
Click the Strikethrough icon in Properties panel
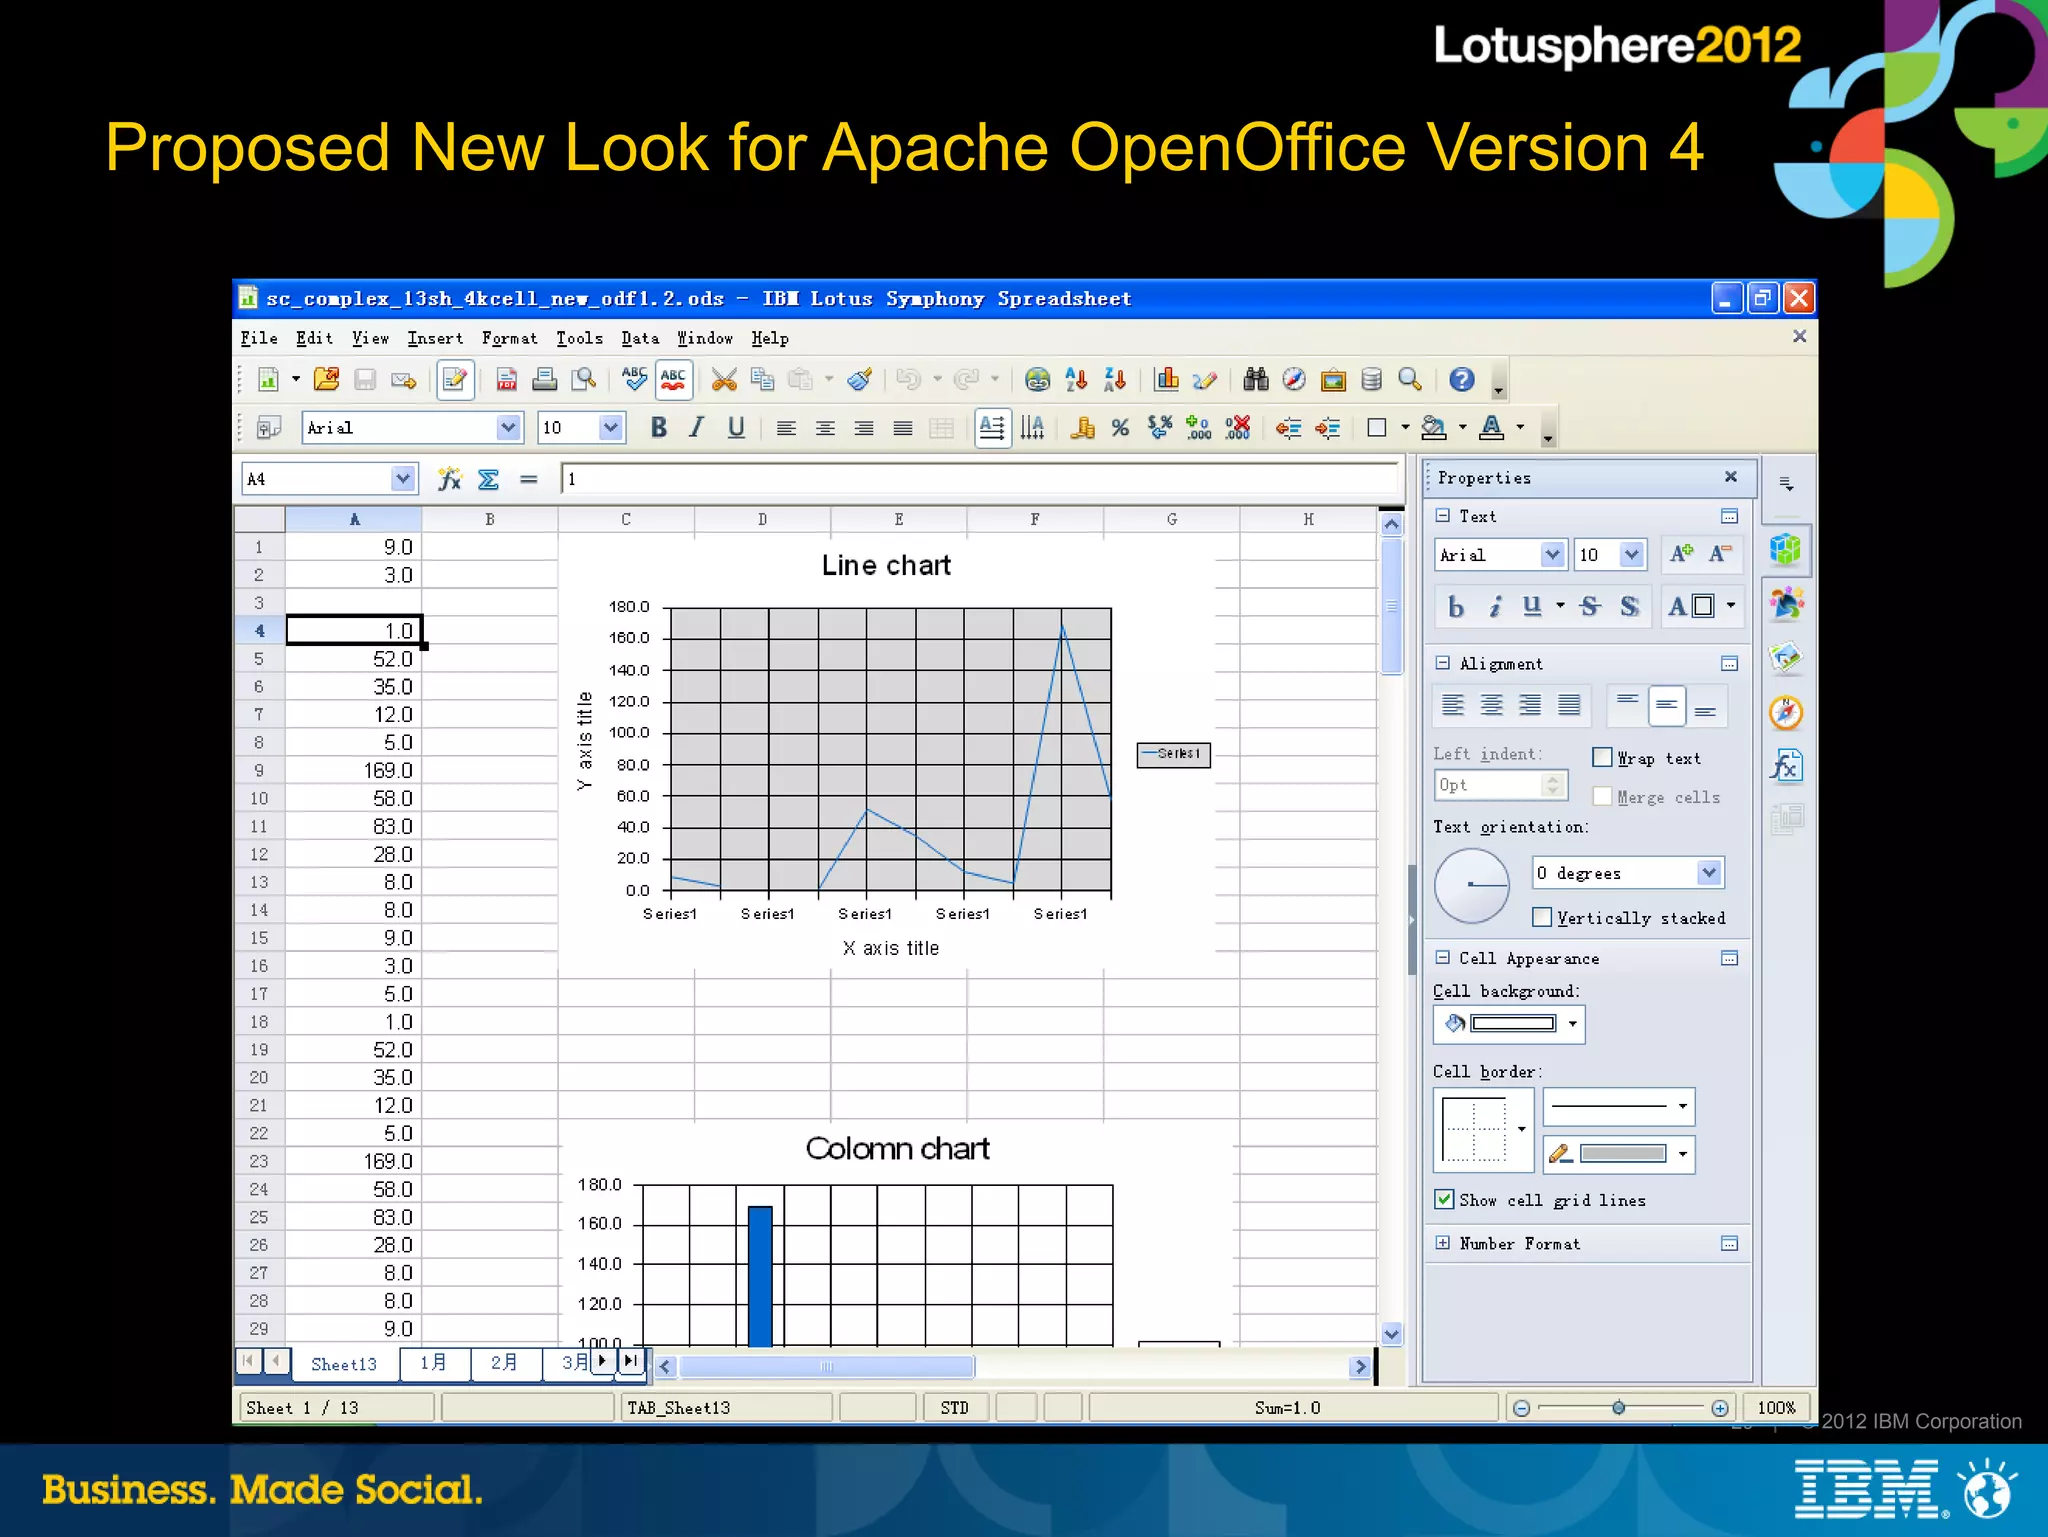point(1590,606)
